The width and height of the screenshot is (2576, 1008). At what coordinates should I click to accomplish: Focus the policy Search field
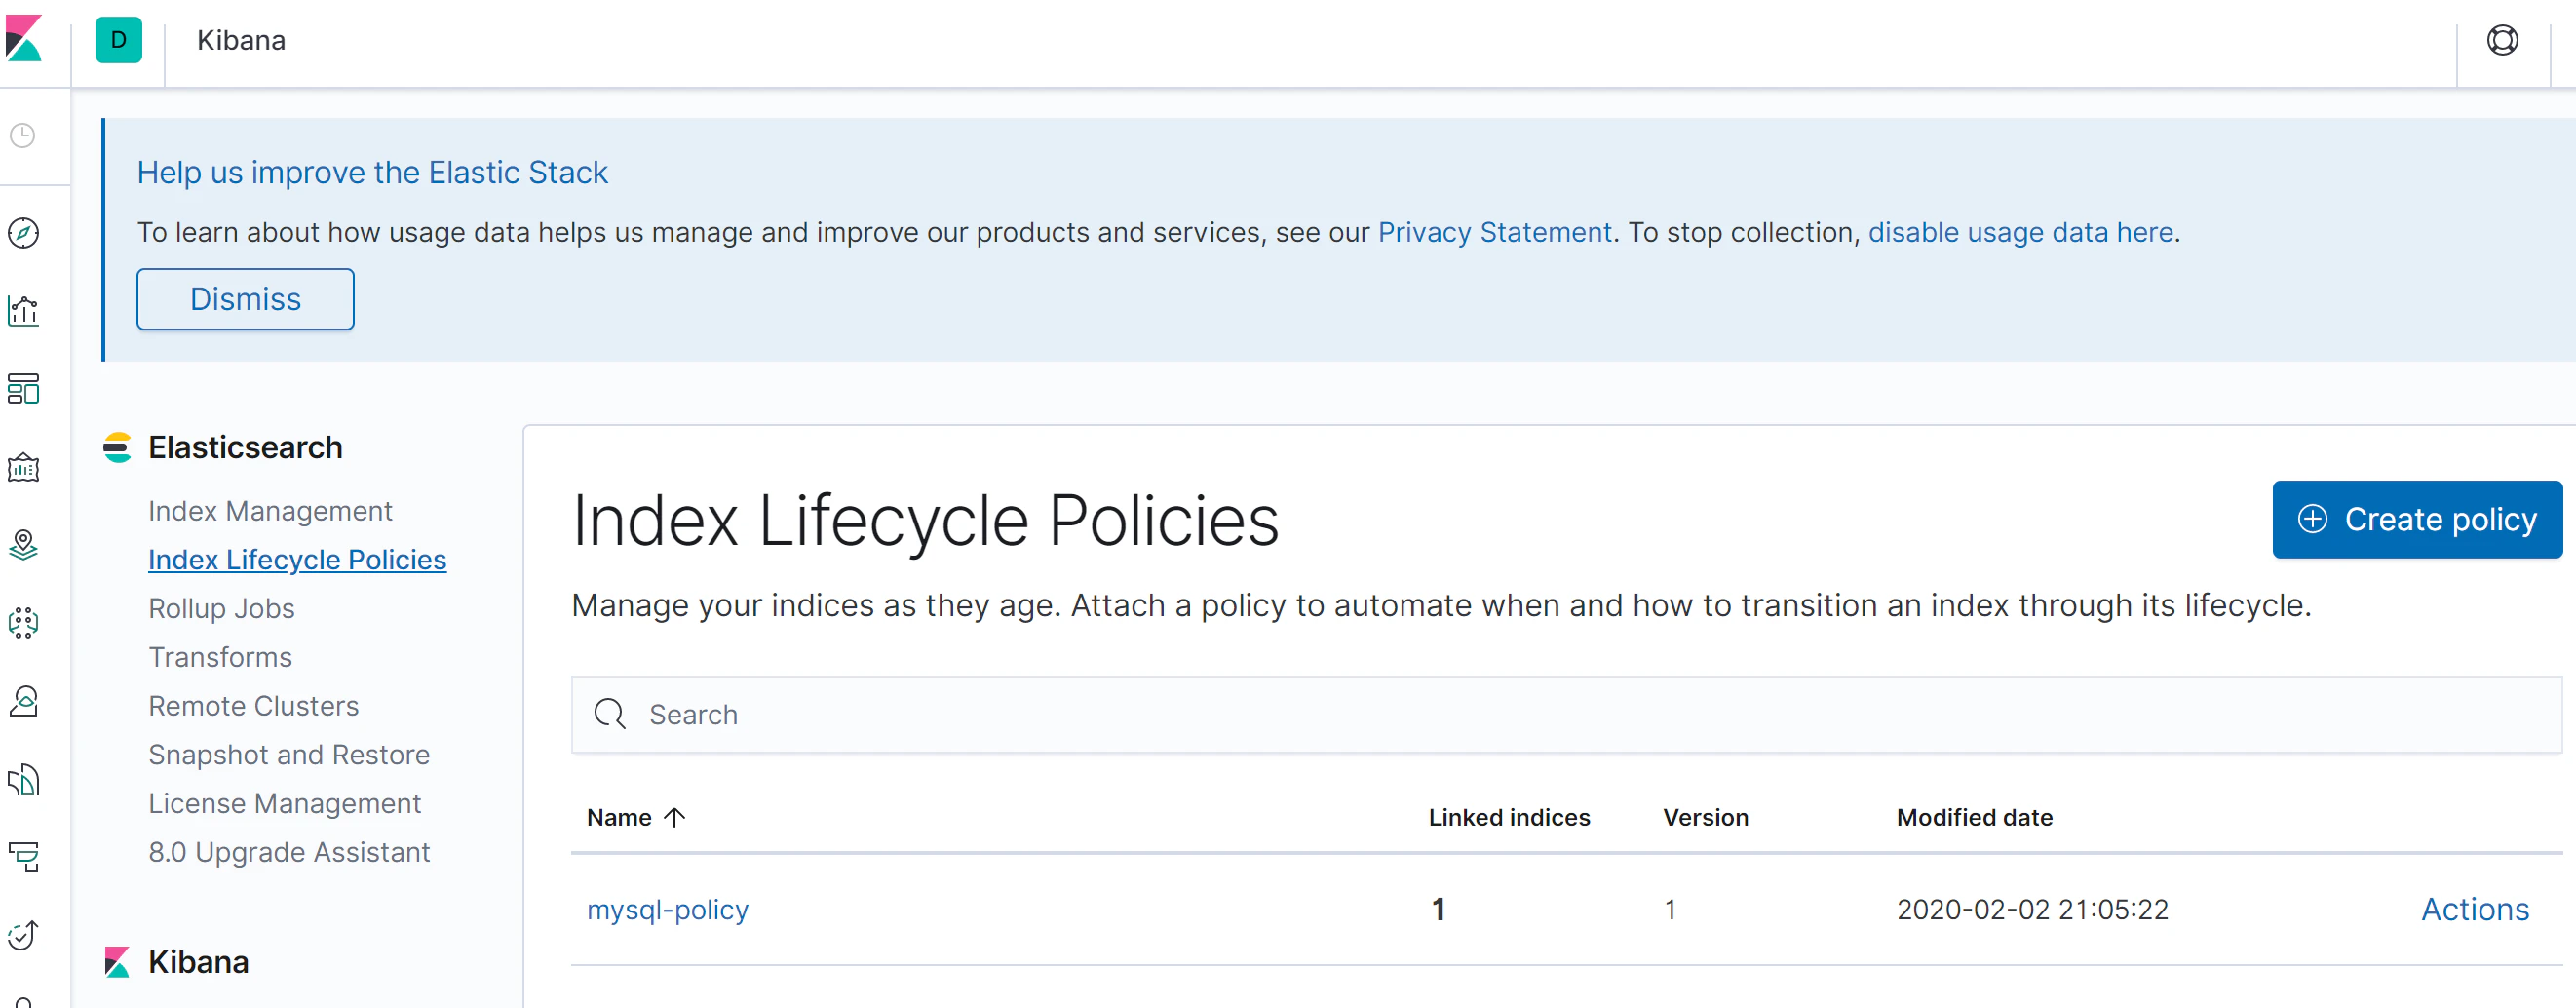(1566, 714)
